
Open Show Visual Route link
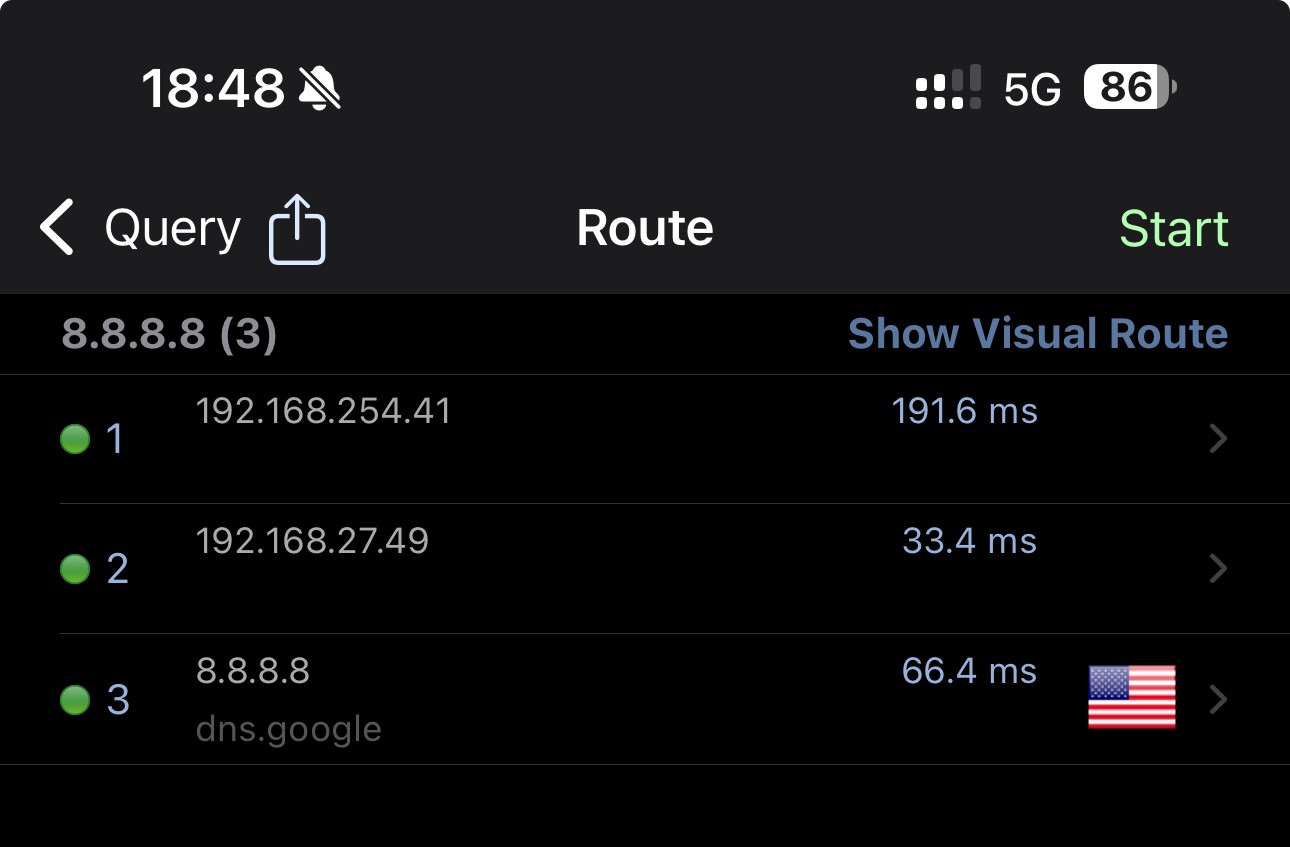click(1038, 334)
